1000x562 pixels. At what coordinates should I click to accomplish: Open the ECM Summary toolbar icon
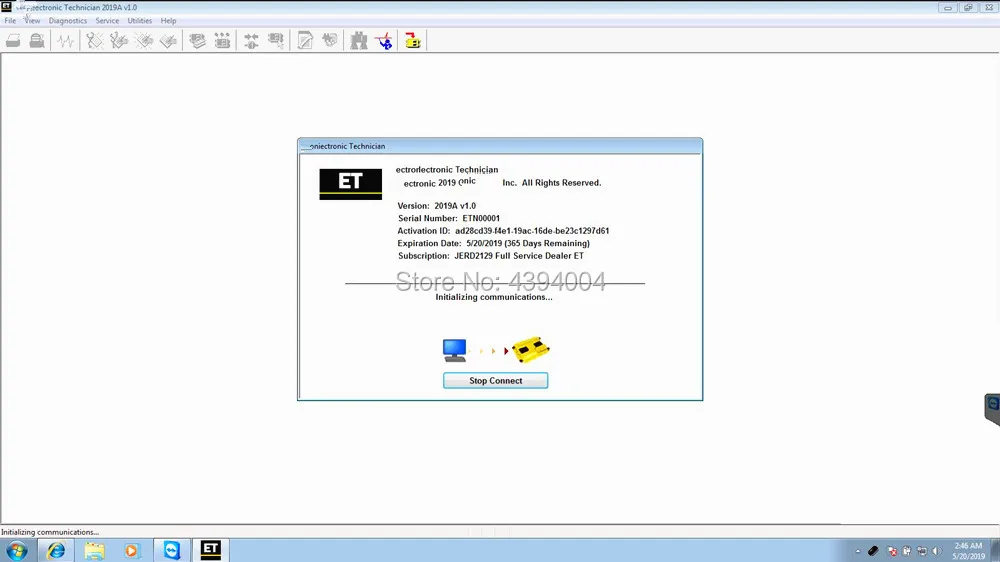198,41
